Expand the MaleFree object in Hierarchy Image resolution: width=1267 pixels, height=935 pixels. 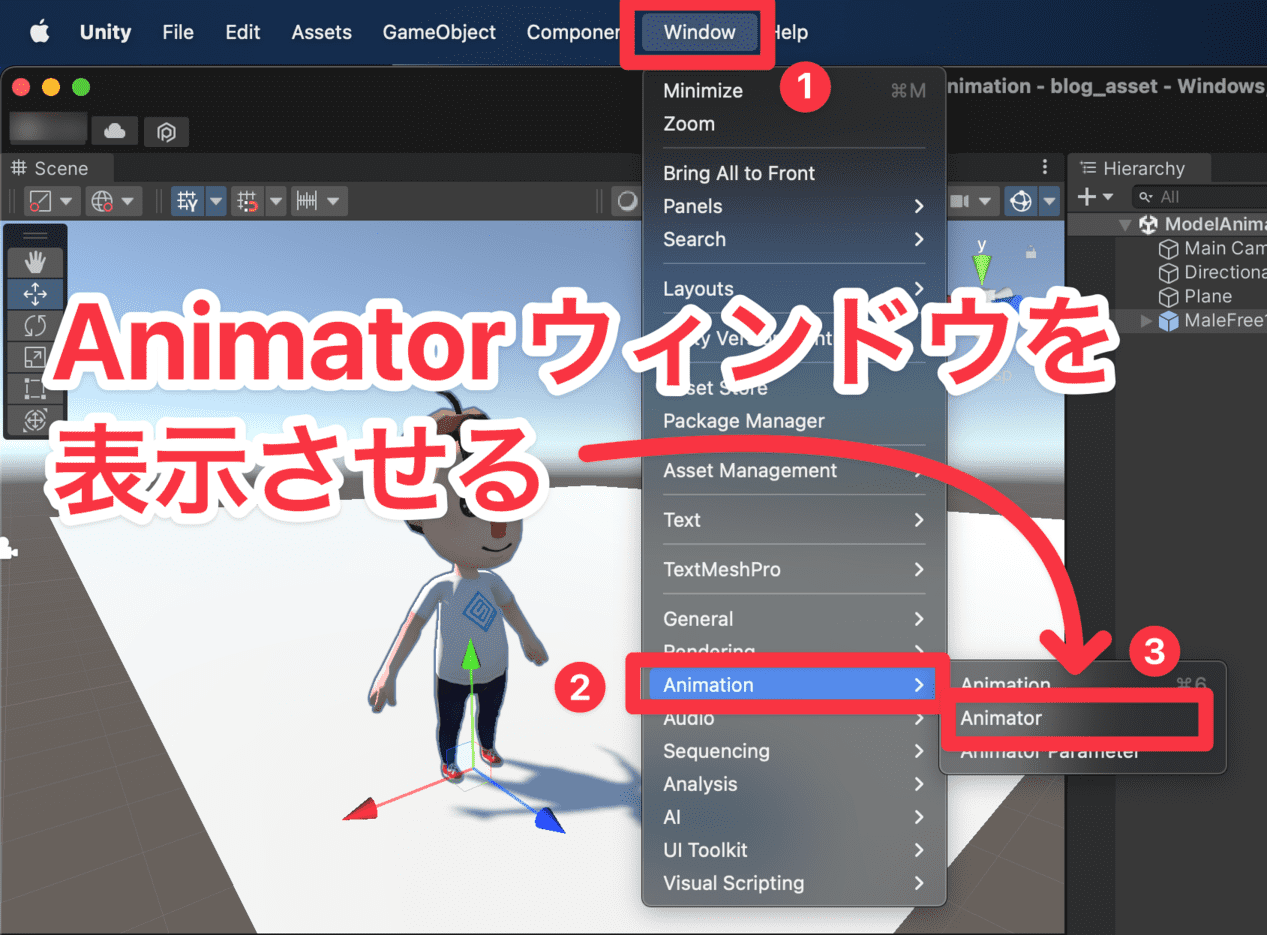click(x=1147, y=321)
